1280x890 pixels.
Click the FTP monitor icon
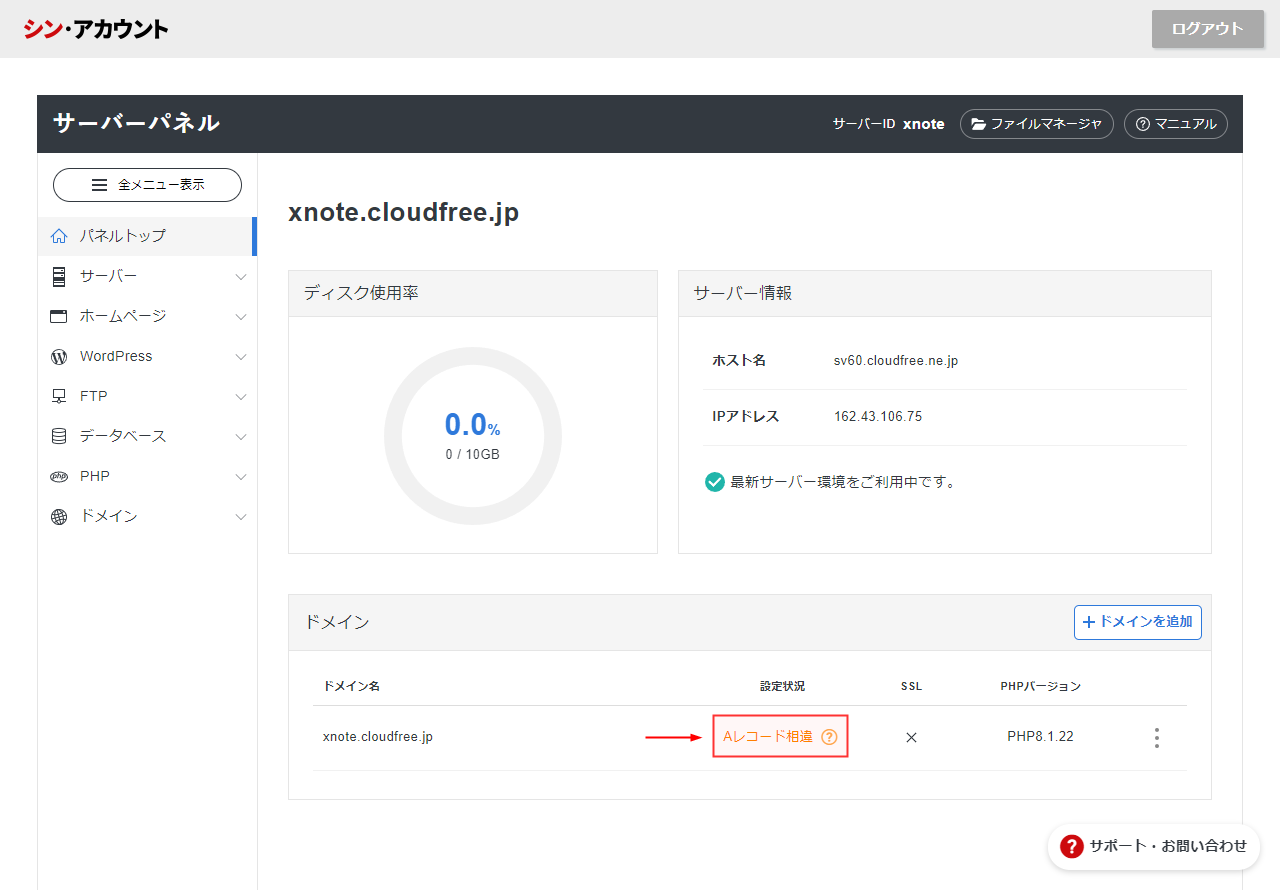tap(59, 396)
